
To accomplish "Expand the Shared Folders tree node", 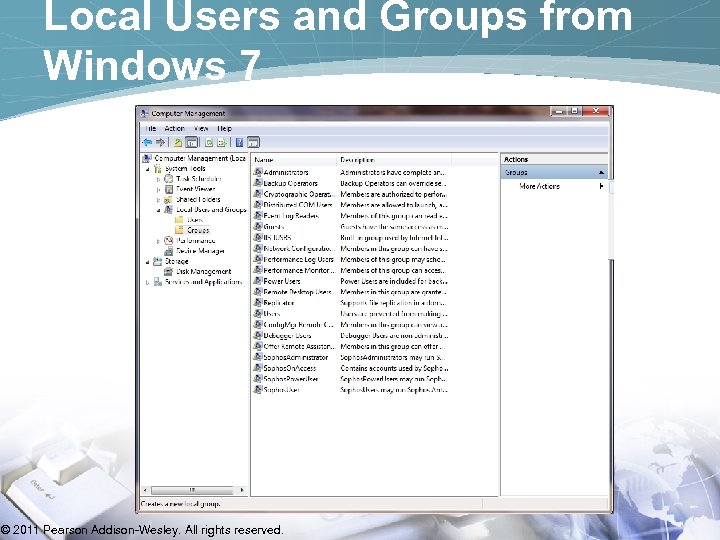I will (x=158, y=200).
